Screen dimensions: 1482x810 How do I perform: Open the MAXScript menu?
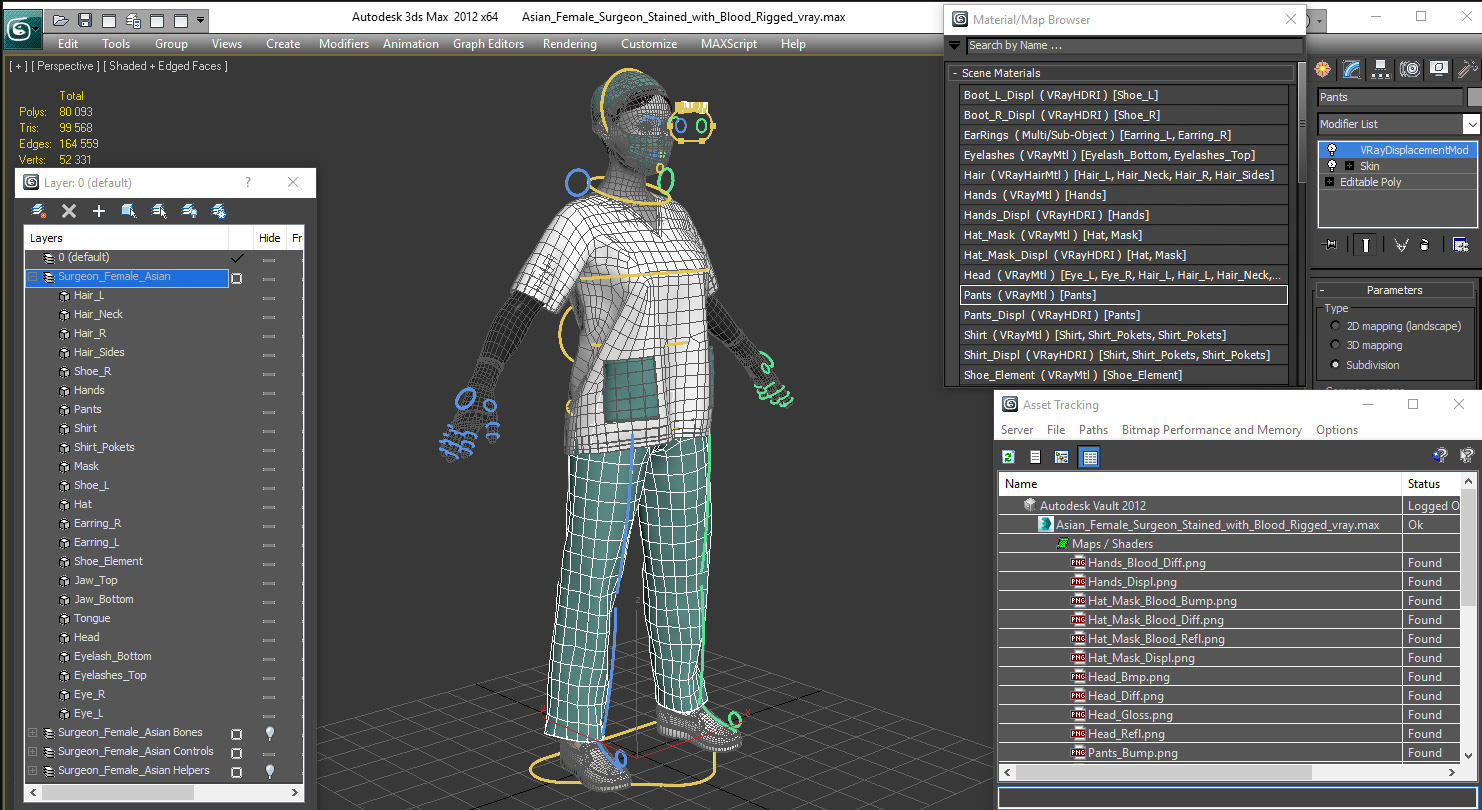(729, 44)
